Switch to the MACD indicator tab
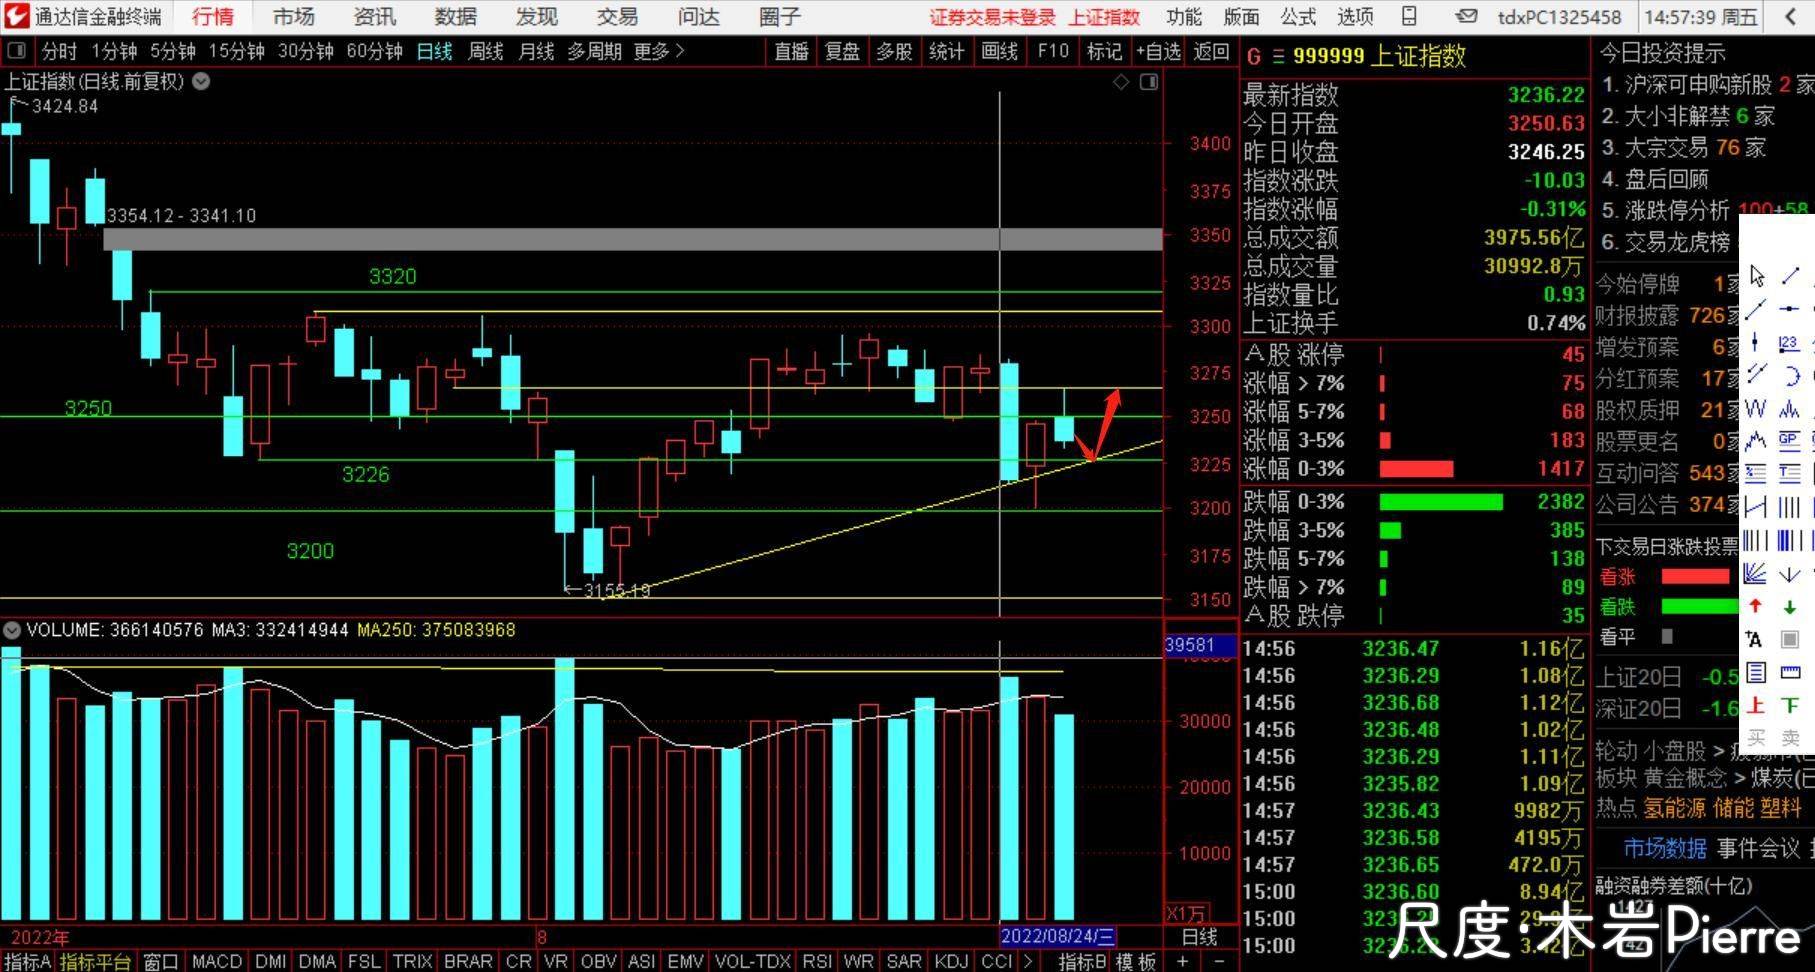This screenshot has width=1815, height=972. click(x=216, y=961)
